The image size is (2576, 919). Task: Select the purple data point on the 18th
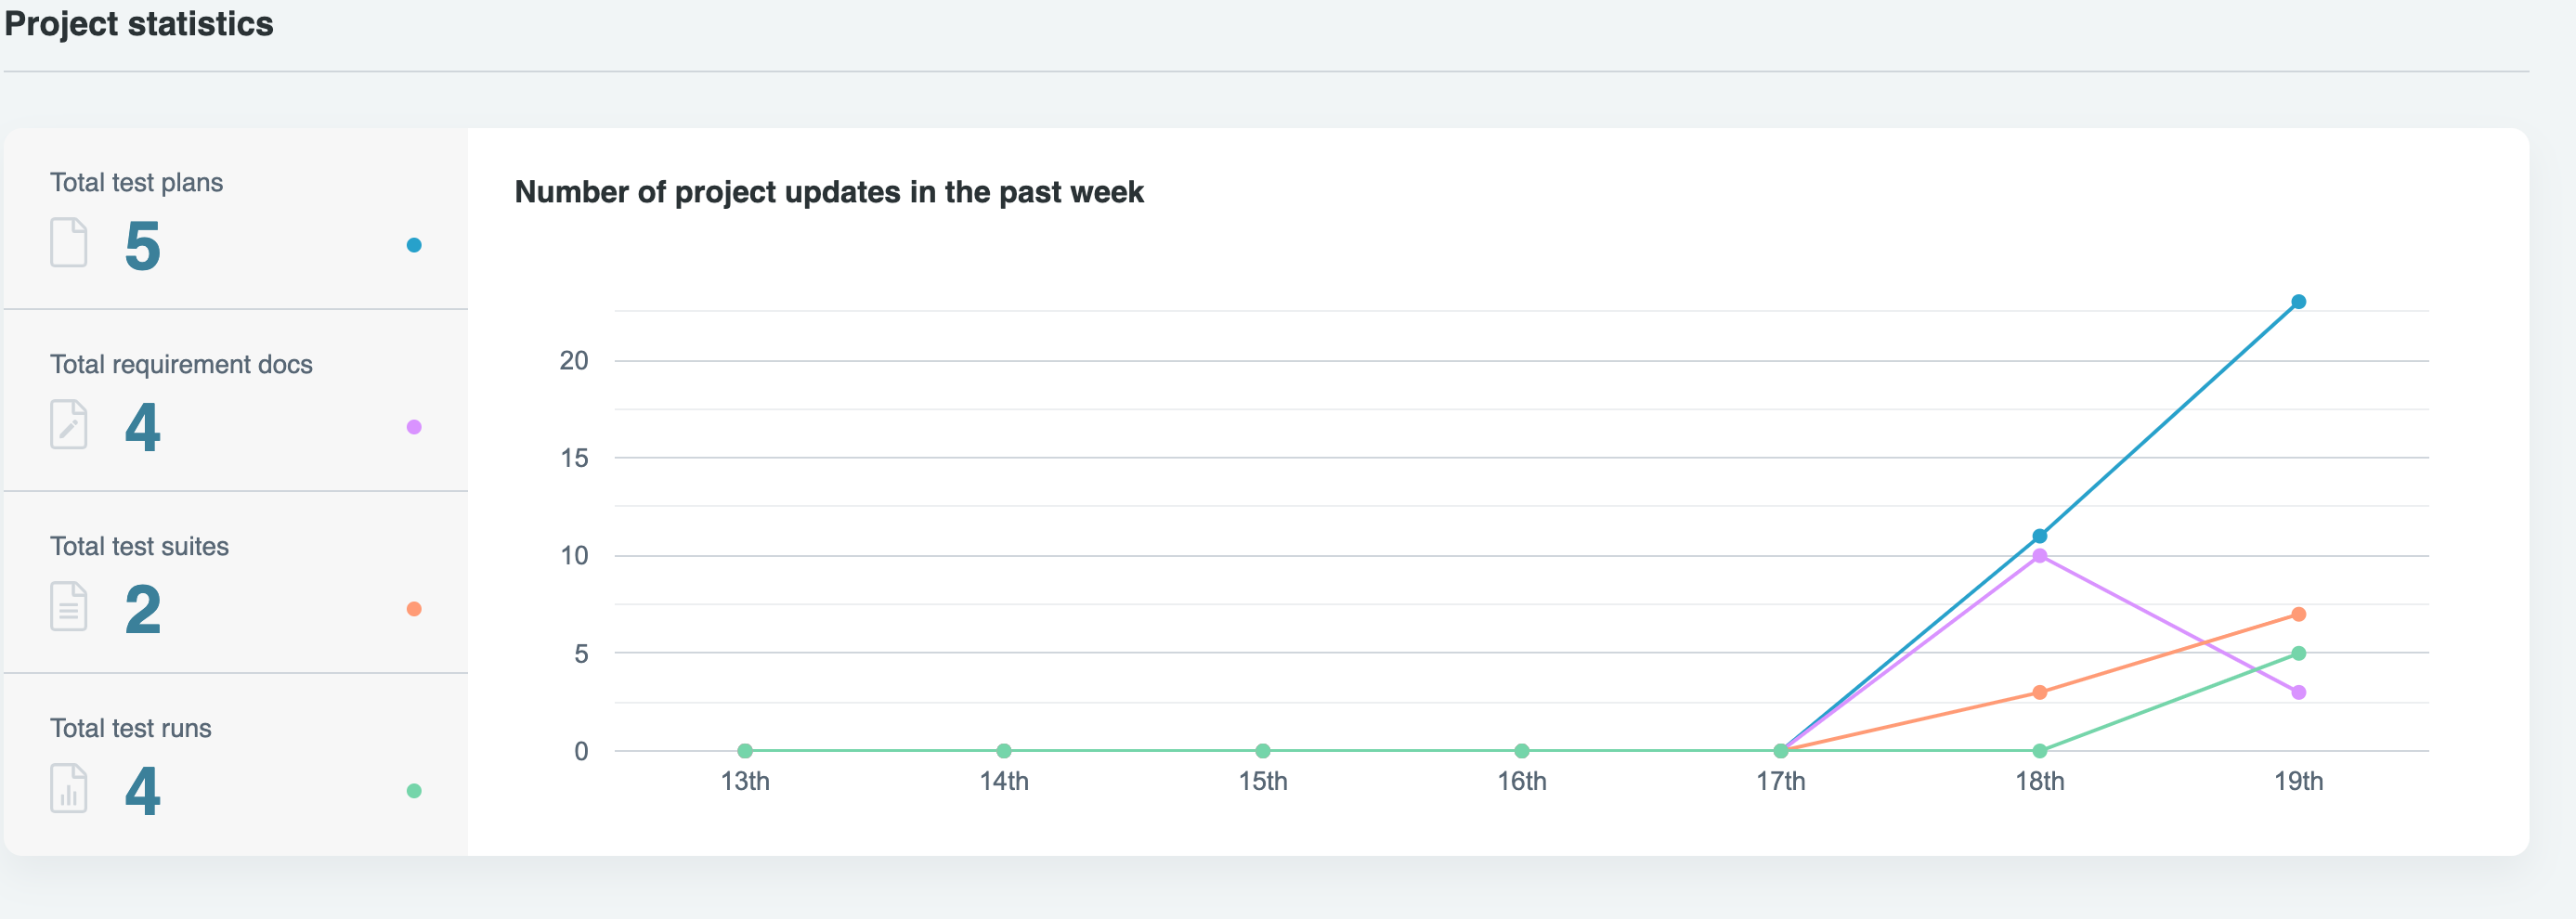click(2039, 556)
